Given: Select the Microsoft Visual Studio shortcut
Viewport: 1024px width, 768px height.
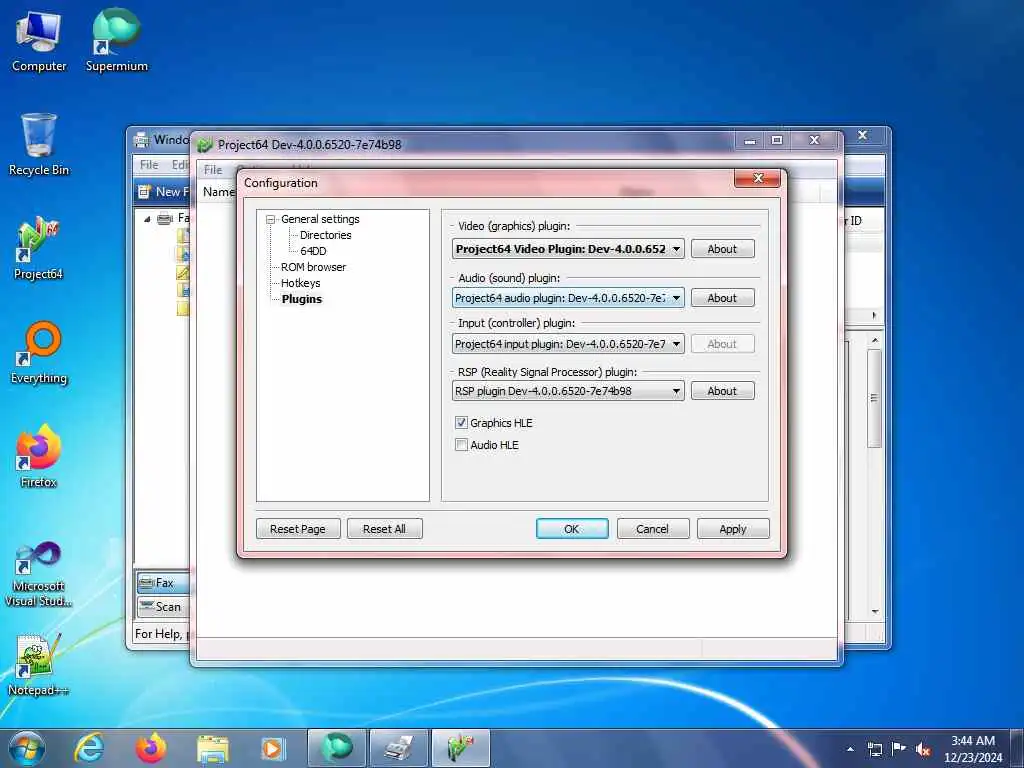Looking at the screenshot, I should click(x=39, y=575).
